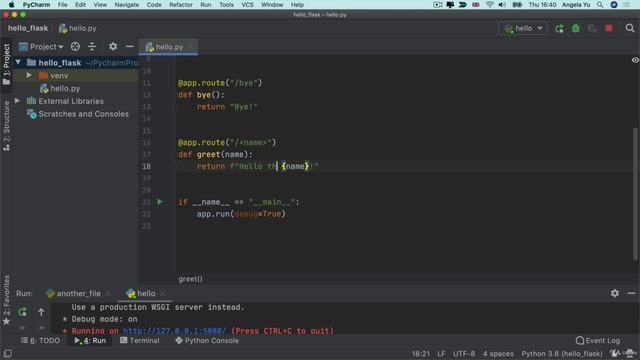Rerun the hello configuration in top toolbar
The height and width of the screenshot is (360, 640).
click(x=559, y=28)
